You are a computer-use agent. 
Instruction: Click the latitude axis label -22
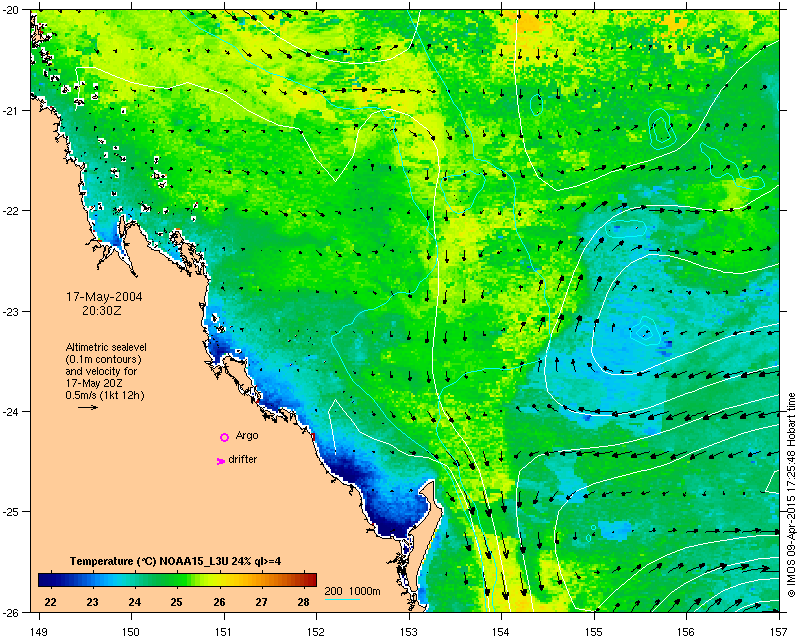pyautogui.click(x=10, y=211)
